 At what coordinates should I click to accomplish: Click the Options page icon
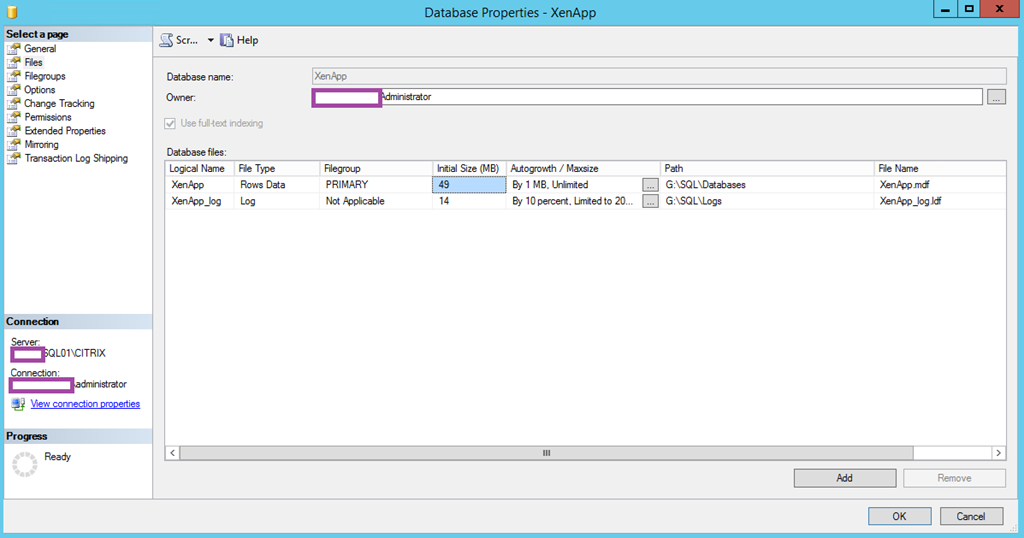pos(14,89)
